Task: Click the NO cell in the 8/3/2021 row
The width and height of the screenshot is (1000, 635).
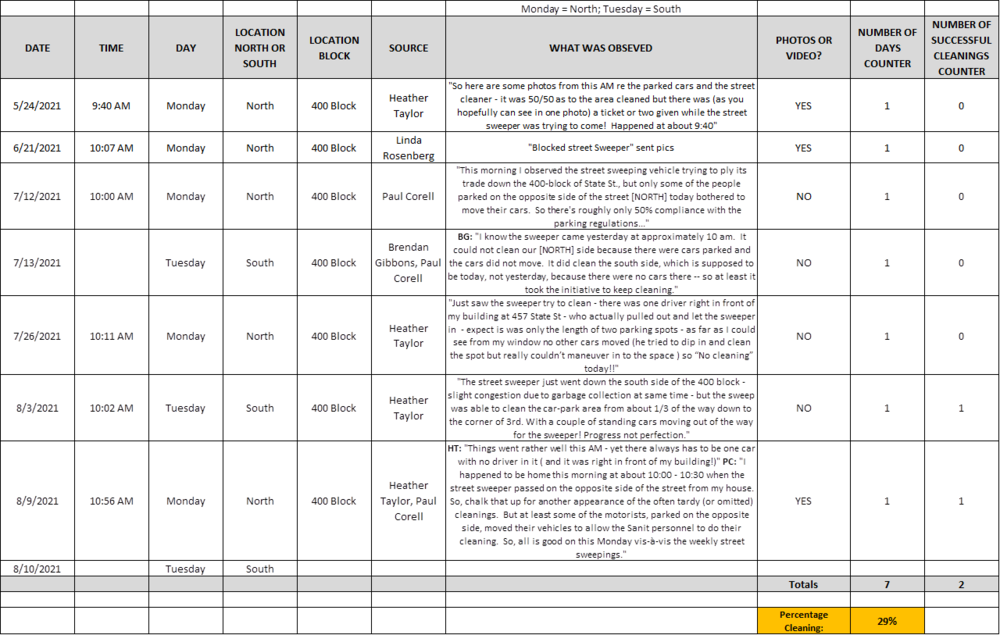Action: [x=804, y=408]
